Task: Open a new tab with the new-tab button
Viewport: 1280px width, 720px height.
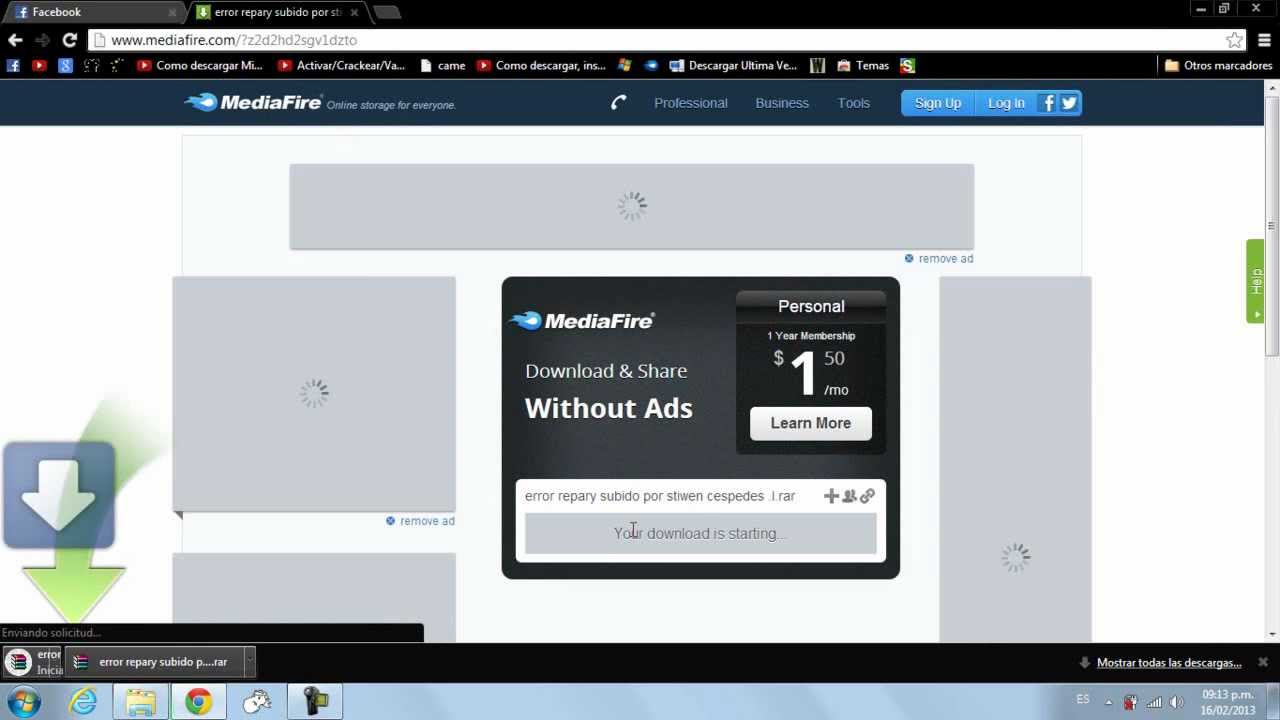Action: point(387,12)
